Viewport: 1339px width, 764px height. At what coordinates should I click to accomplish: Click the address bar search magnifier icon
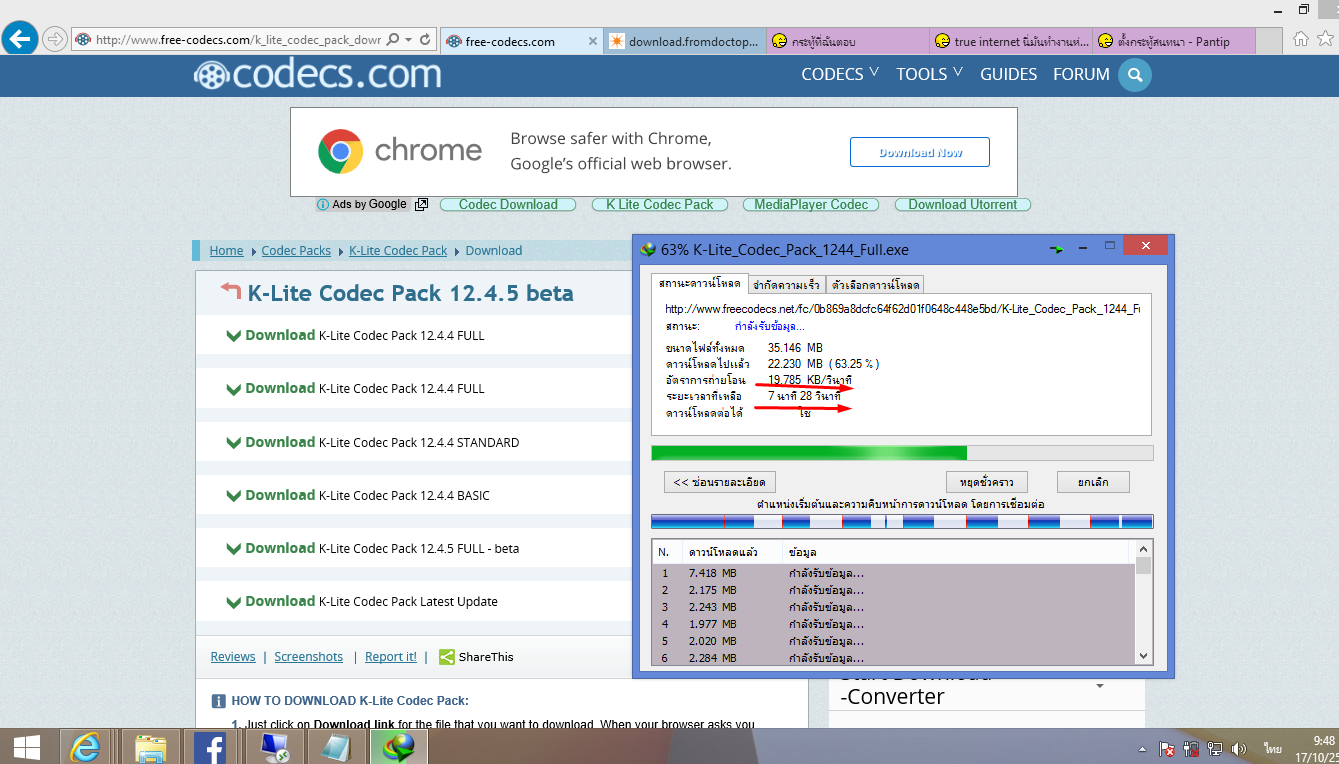392,40
